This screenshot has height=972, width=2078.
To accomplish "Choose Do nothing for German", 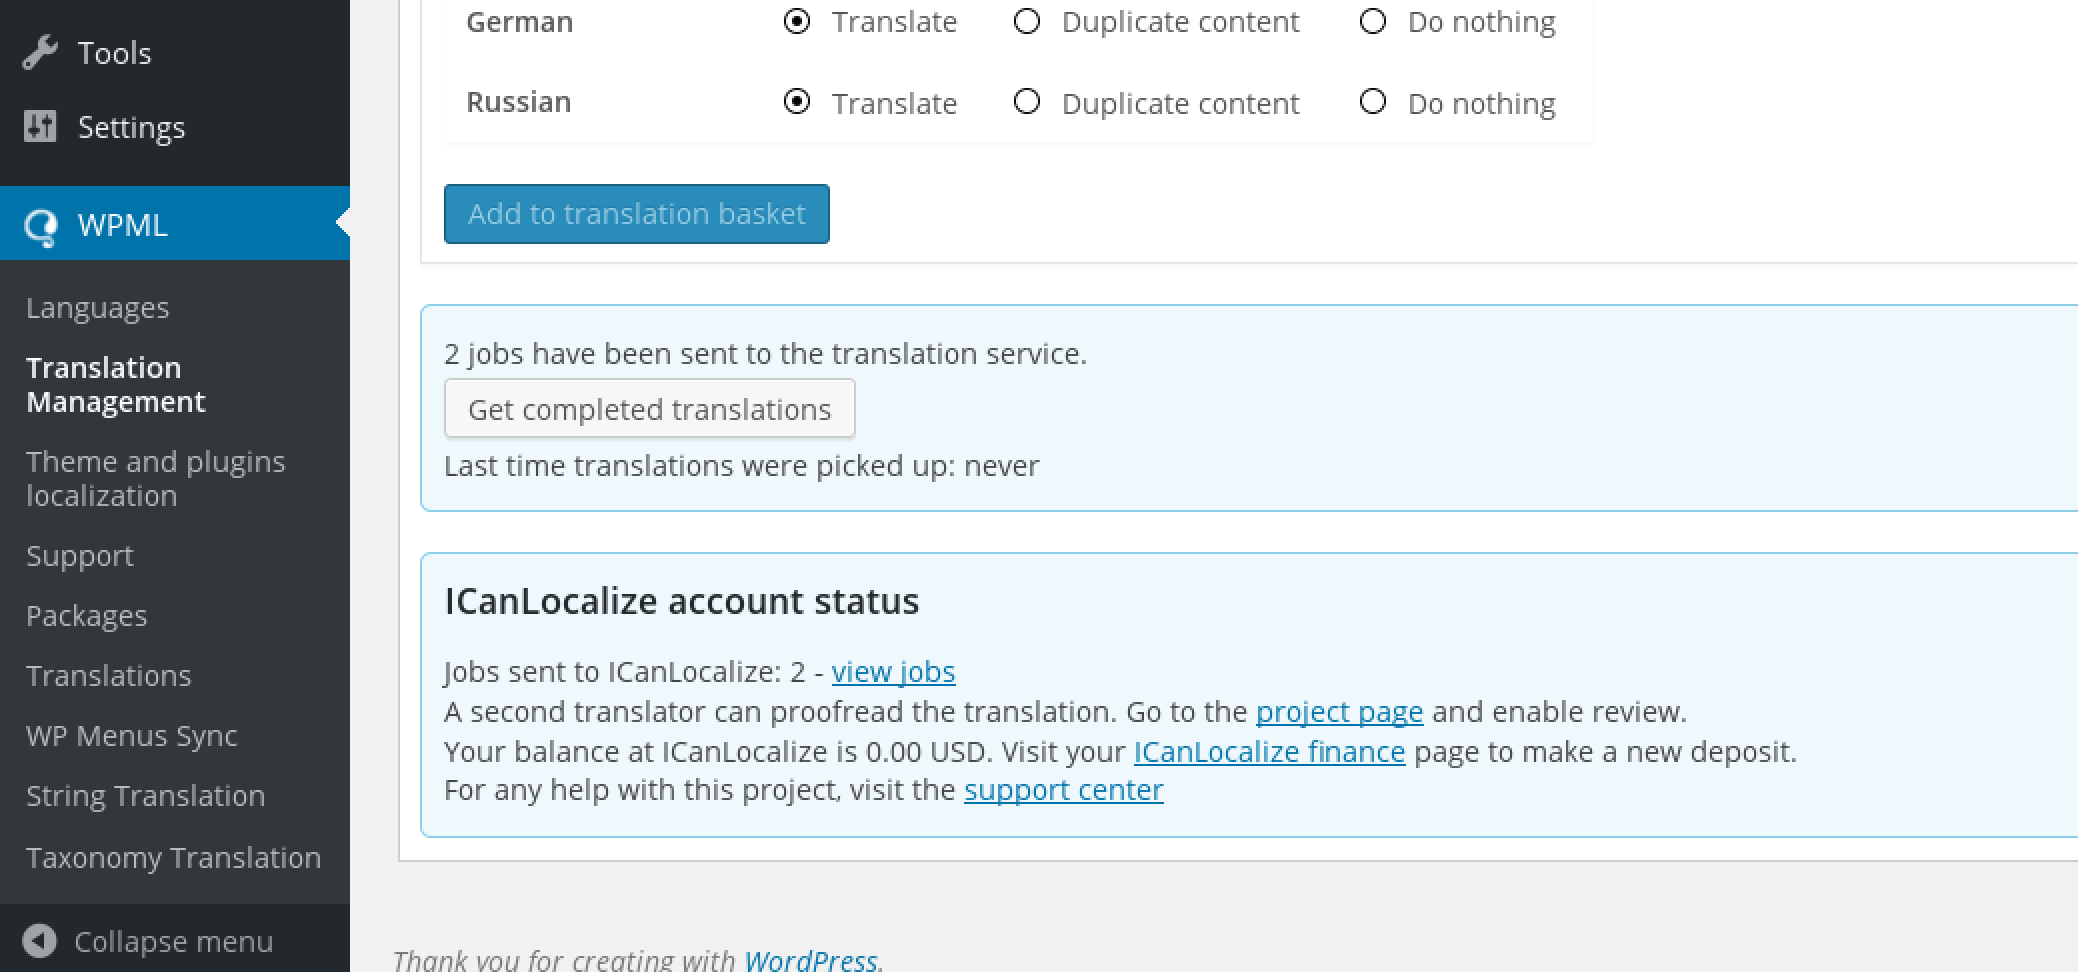I will 1373,21.
